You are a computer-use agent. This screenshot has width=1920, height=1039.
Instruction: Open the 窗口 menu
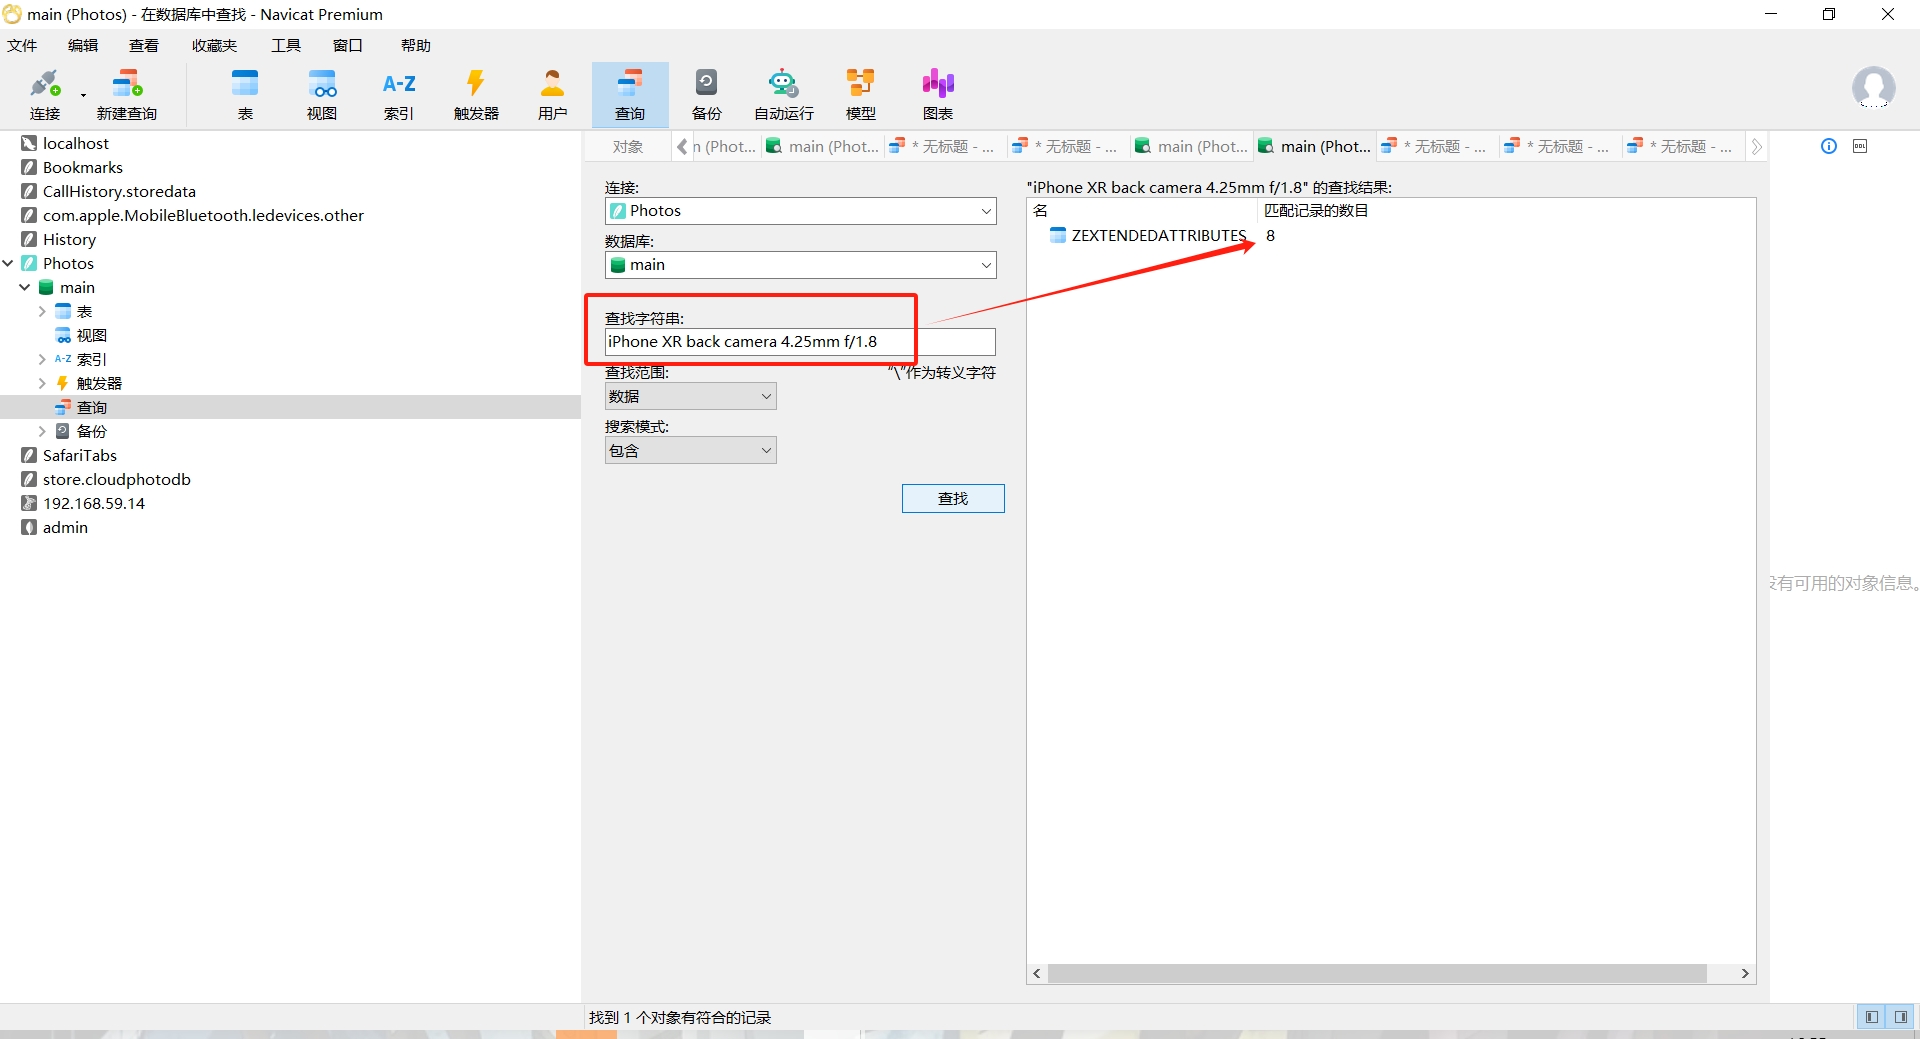(x=348, y=45)
